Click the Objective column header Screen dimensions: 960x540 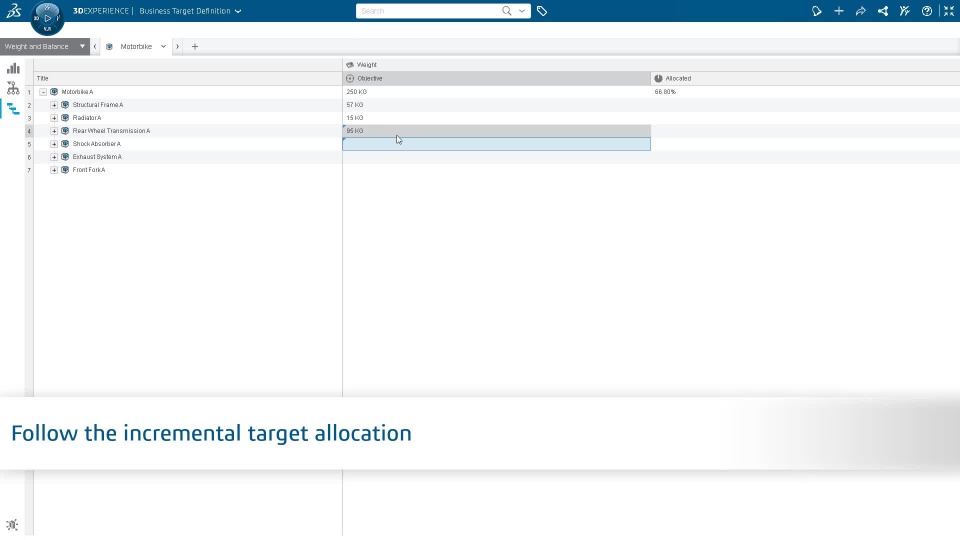coord(497,78)
